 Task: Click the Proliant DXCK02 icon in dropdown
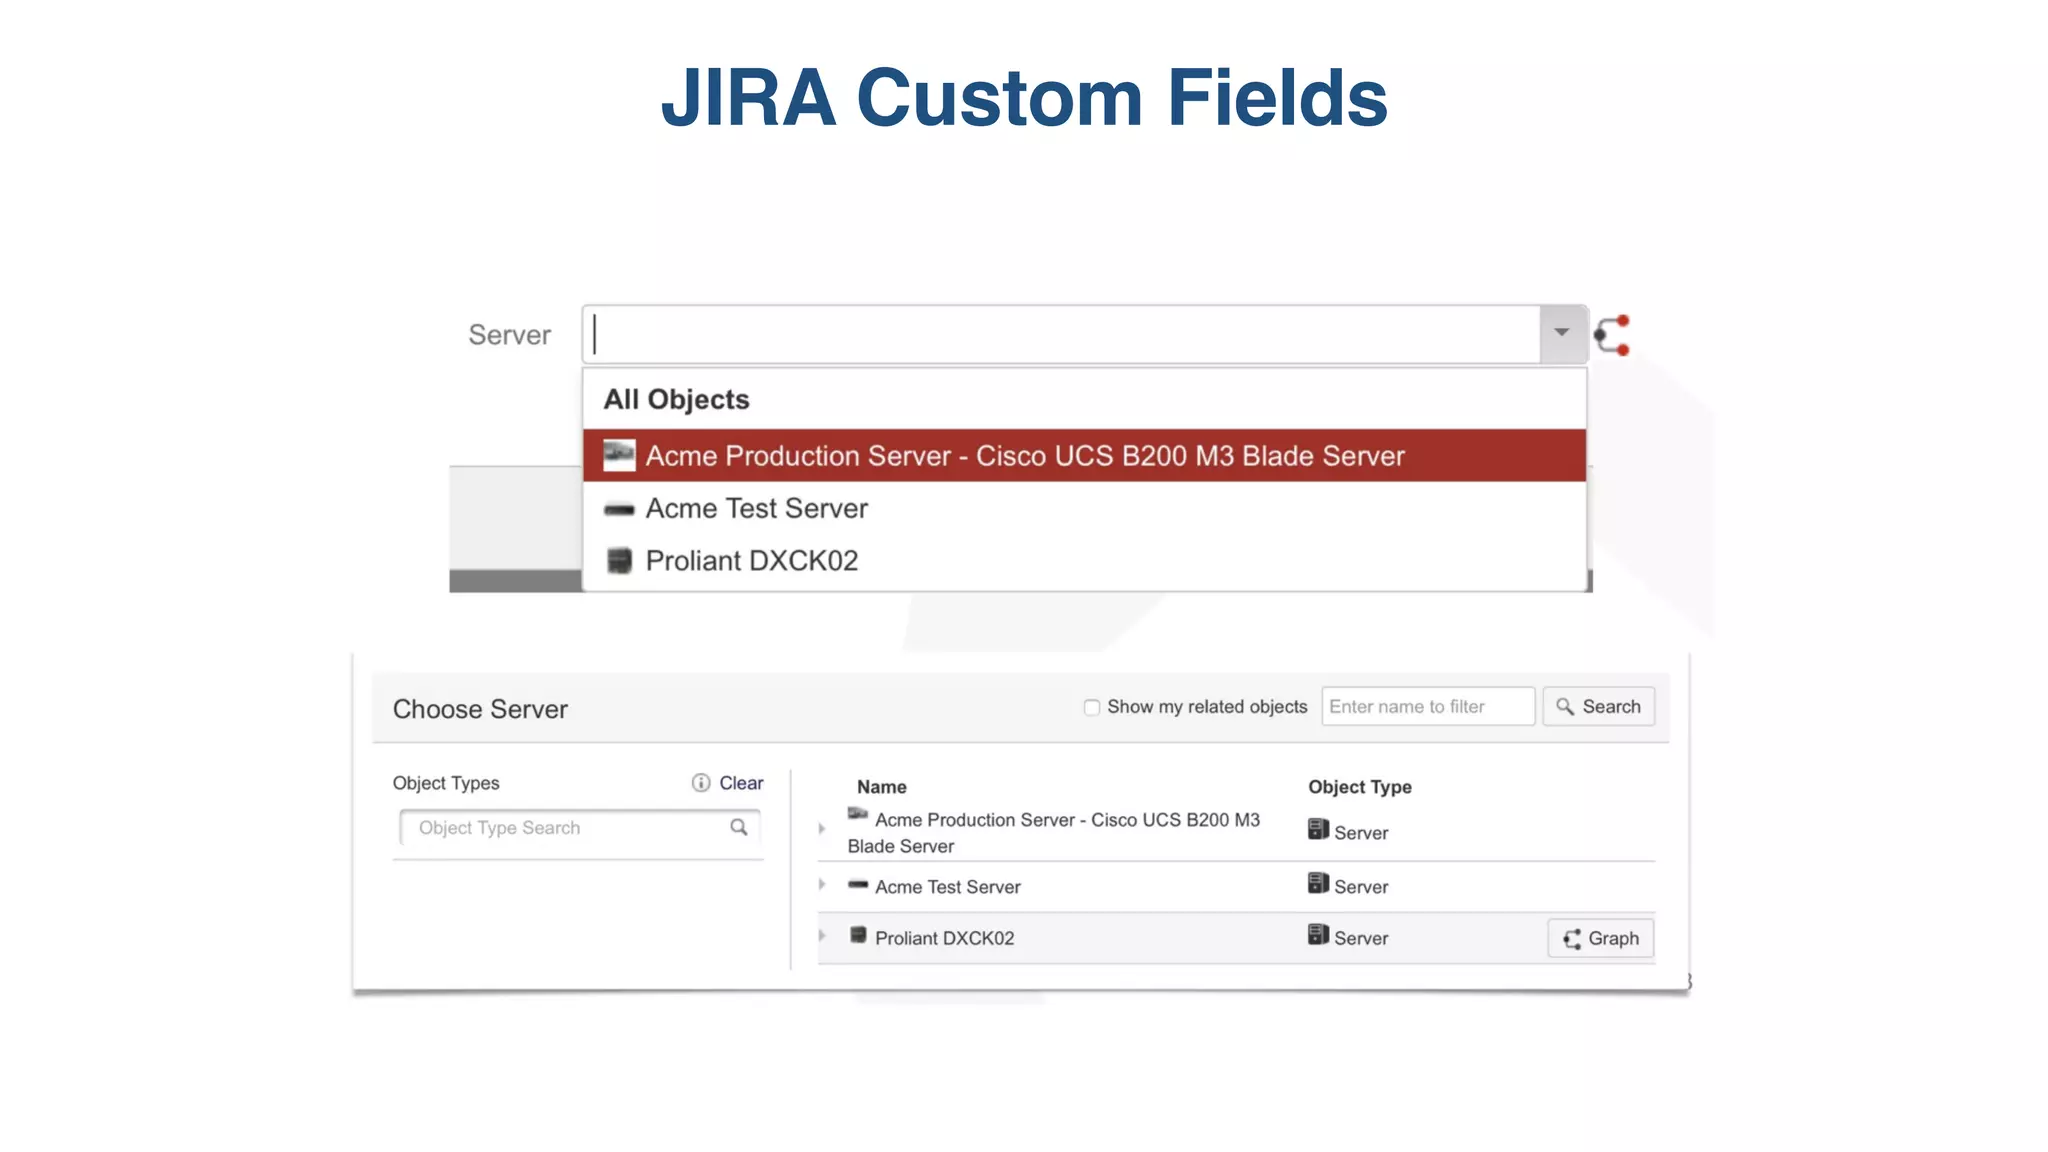619,561
